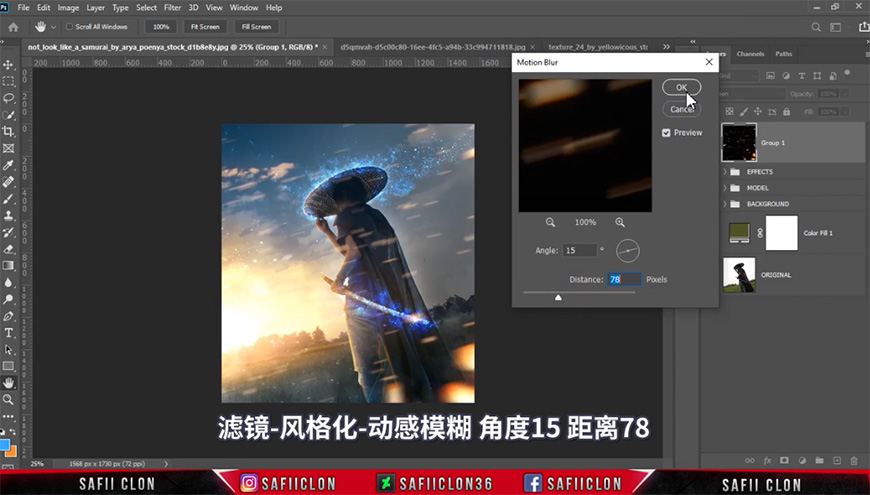
Task: Open the workspace switcher icon
Action: [836, 27]
